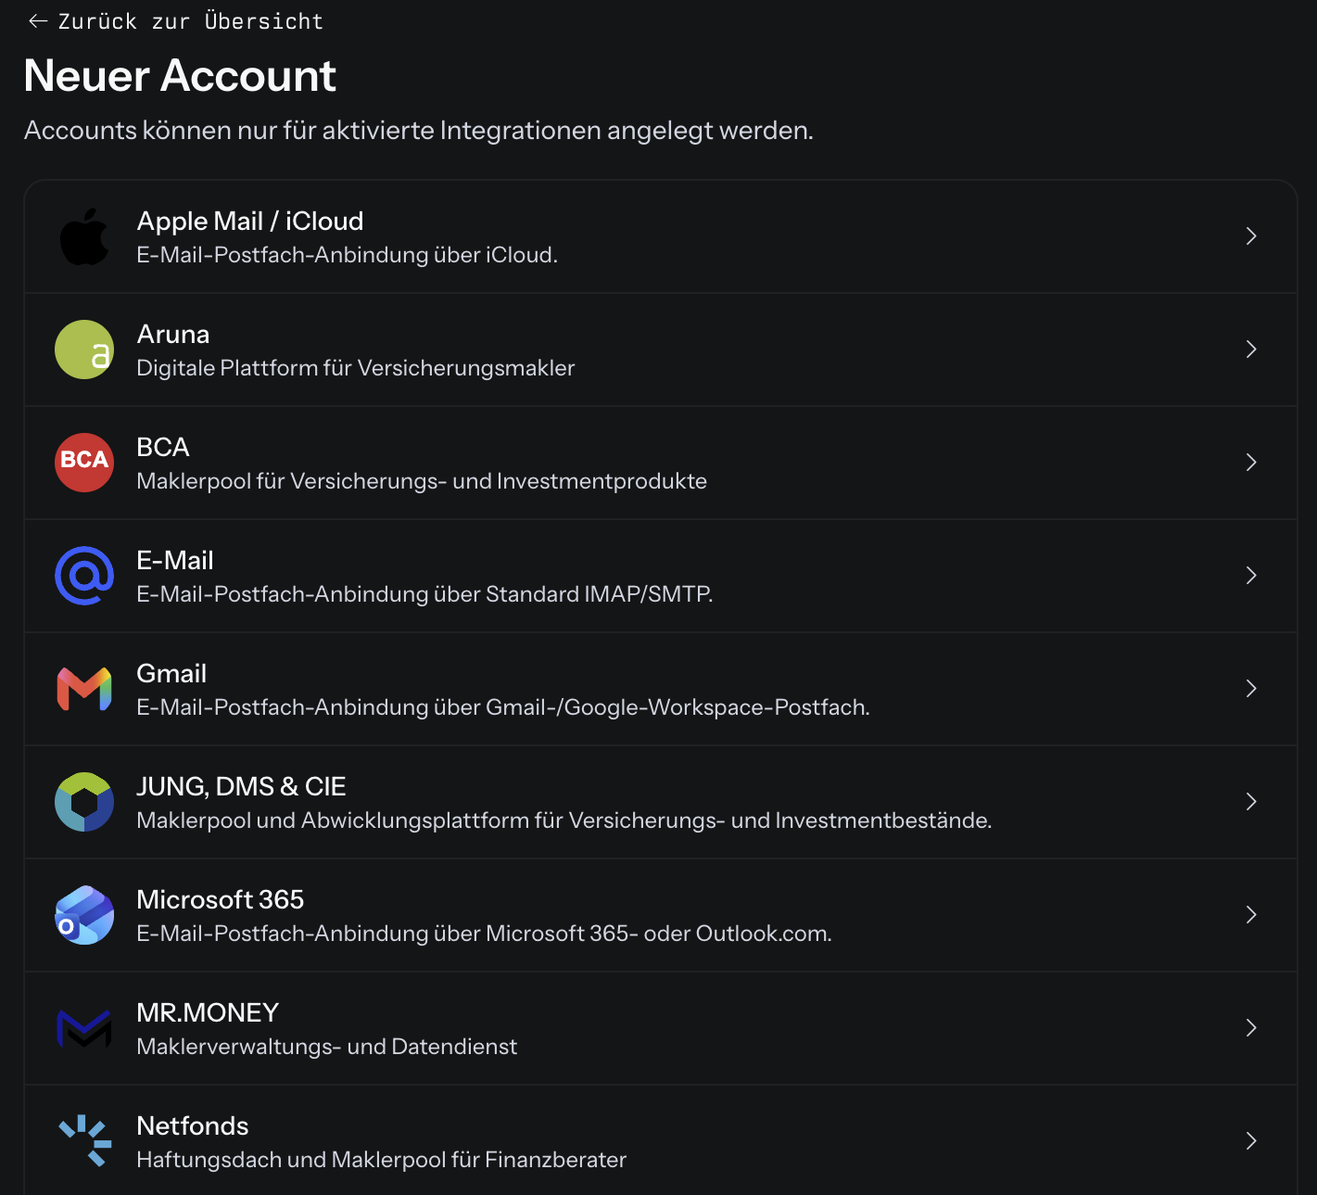Click 'Maklerpool für Versicherungs- und Investmentprodukte' text
Image resolution: width=1317 pixels, height=1195 pixels.
pyautogui.click(x=421, y=481)
